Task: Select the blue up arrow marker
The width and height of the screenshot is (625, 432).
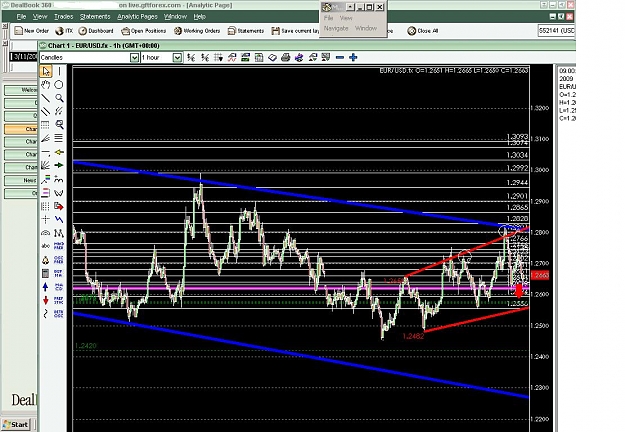Action: [x=46, y=287]
